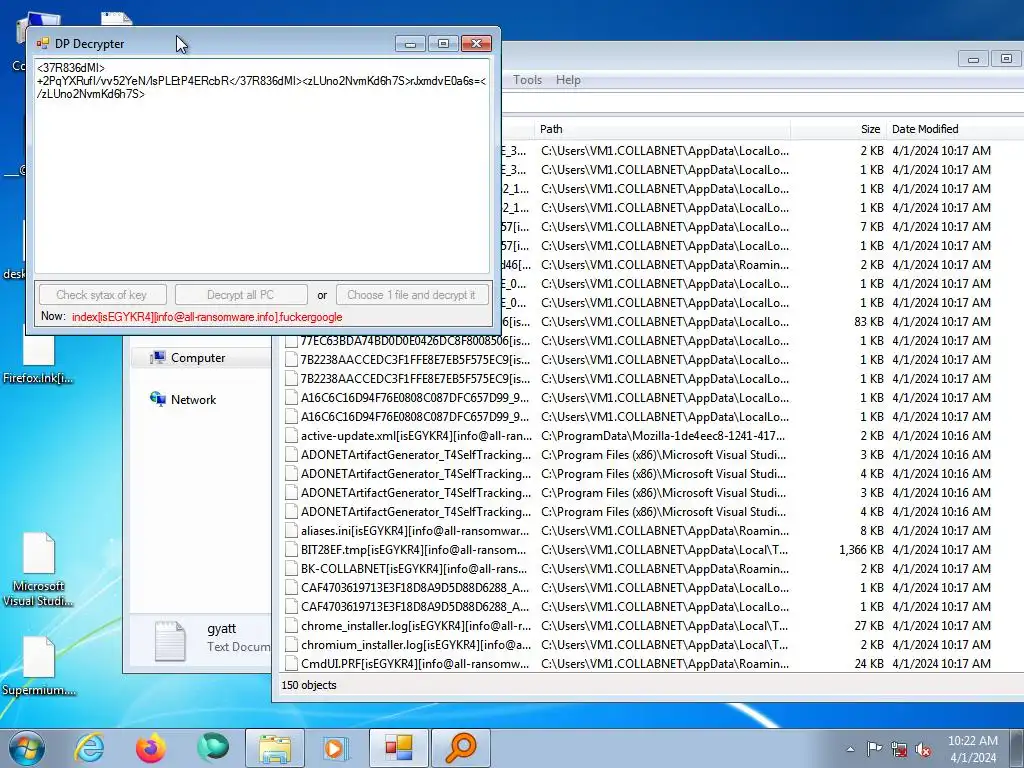This screenshot has width=1024, height=768.
Task: Open Windows Explorer from the taskbar
Action: click(275, 748)
